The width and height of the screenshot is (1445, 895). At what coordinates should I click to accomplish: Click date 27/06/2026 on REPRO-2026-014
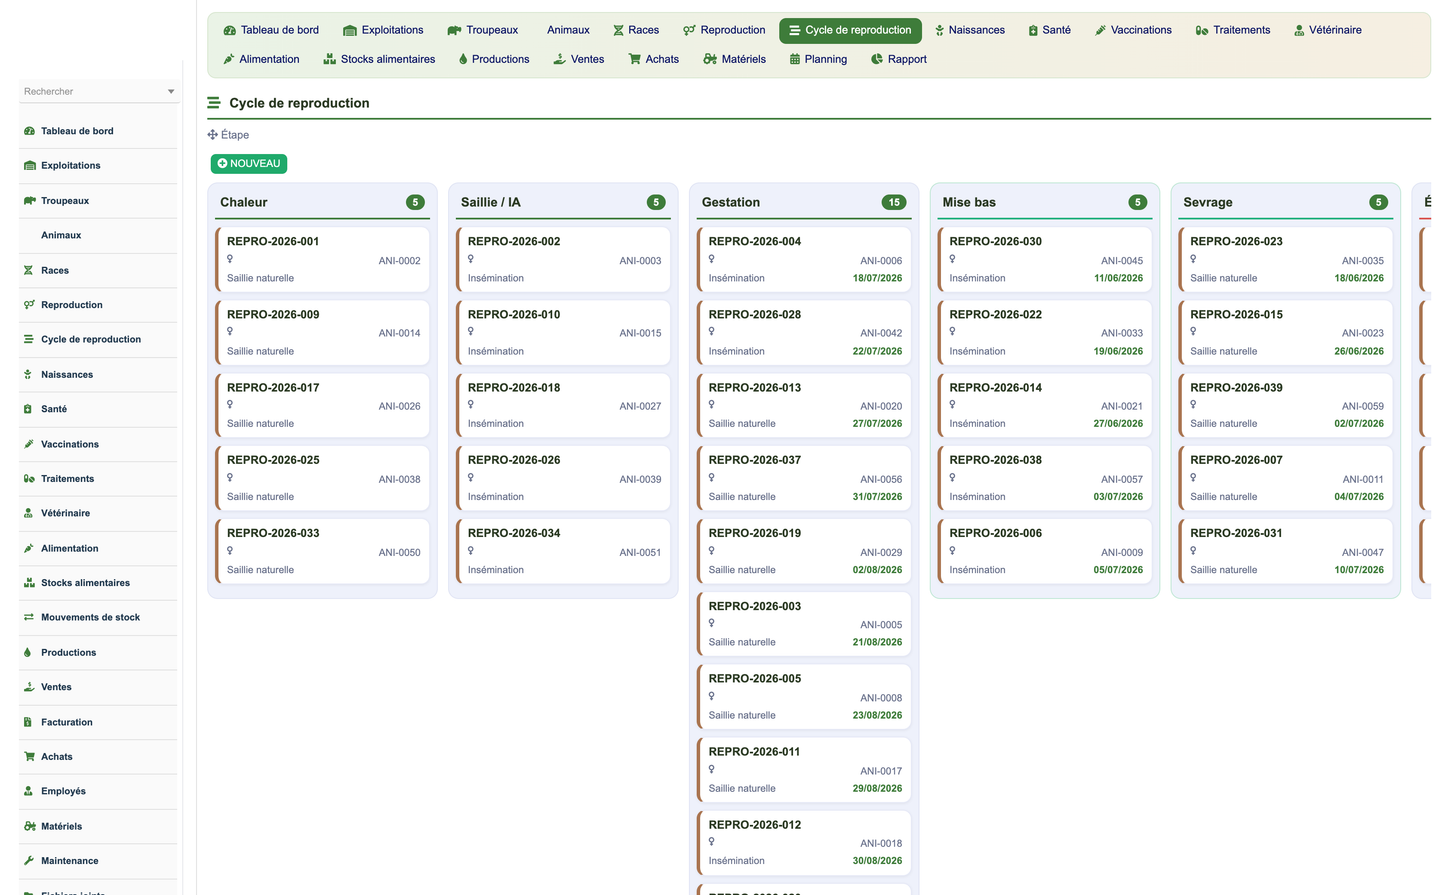tap(1118, 424)
